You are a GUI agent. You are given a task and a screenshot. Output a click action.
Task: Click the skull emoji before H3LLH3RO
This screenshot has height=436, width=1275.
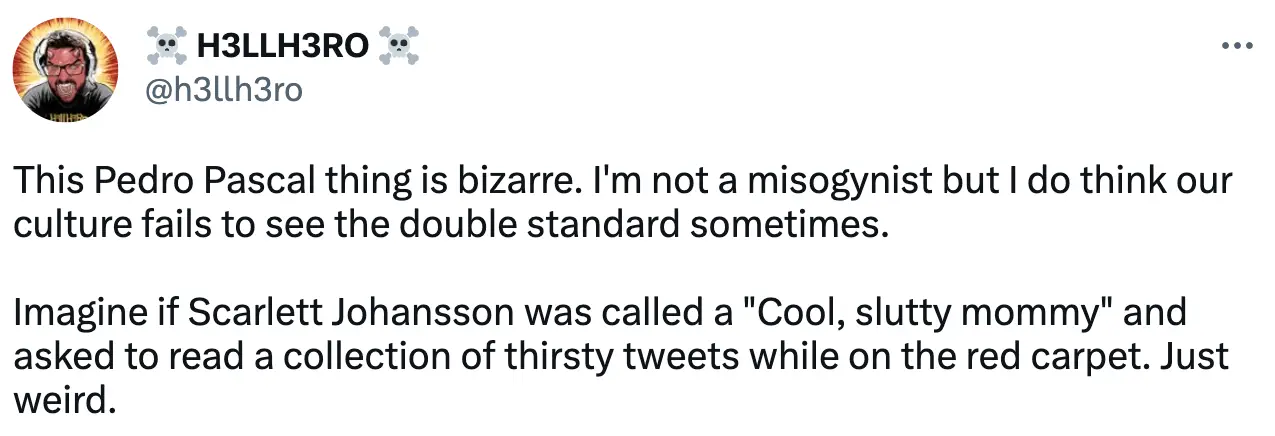click(166, 45)
